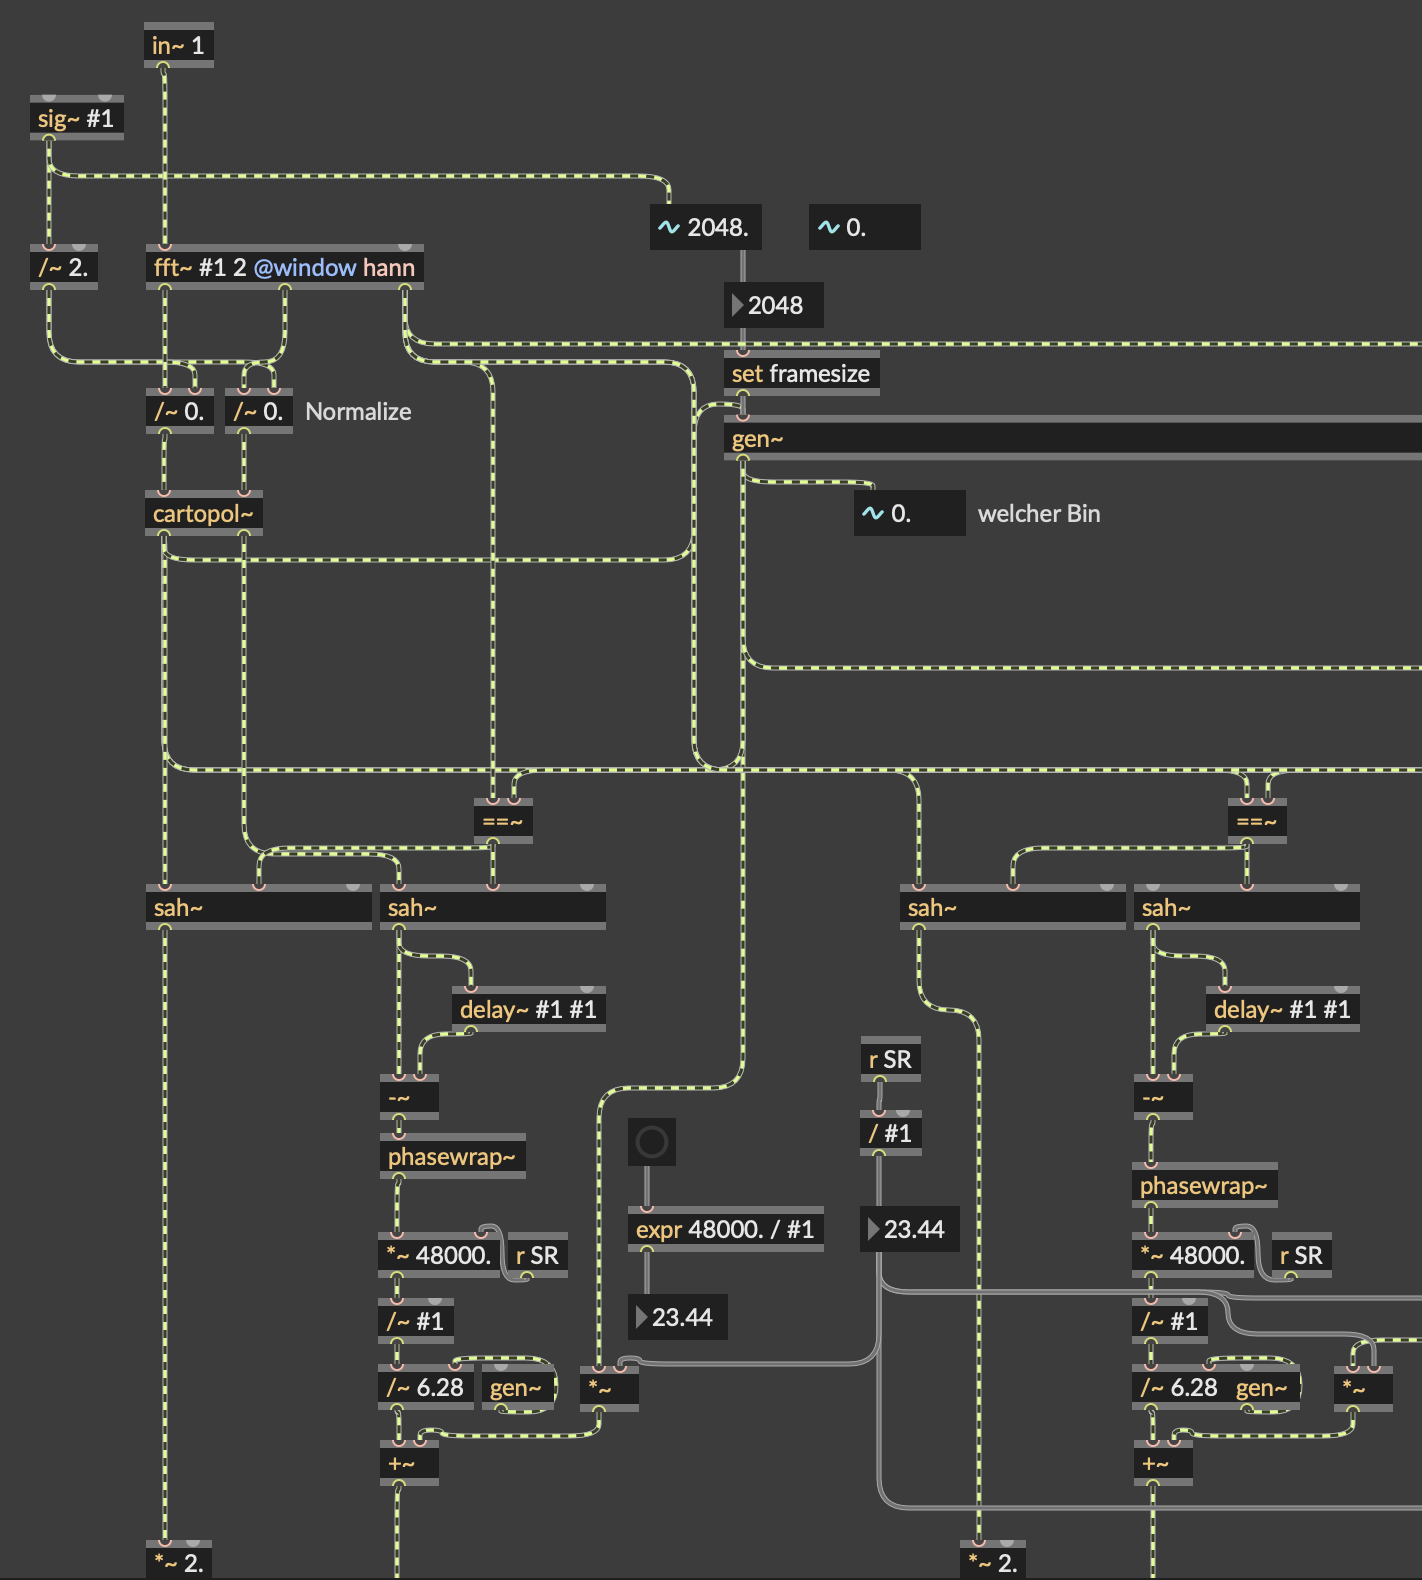Click the triangle of the 23.44 box below '/ #1'
Viewport: 1422px width, 1580px height.
click(x=873, y=1229)
